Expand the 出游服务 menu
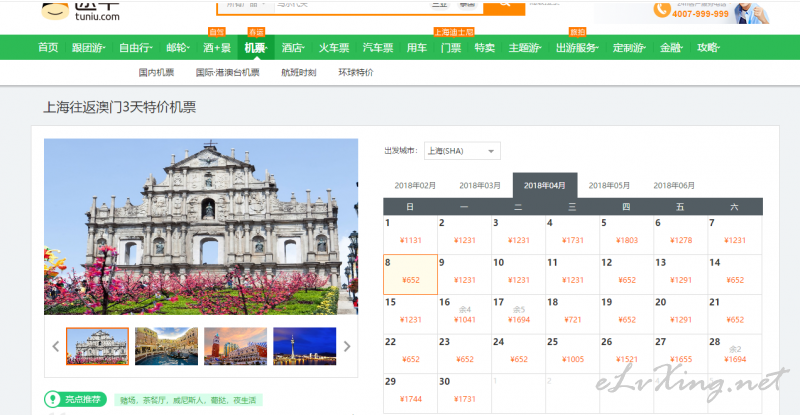This screenshot has width=800, height=415. (577, 48)
